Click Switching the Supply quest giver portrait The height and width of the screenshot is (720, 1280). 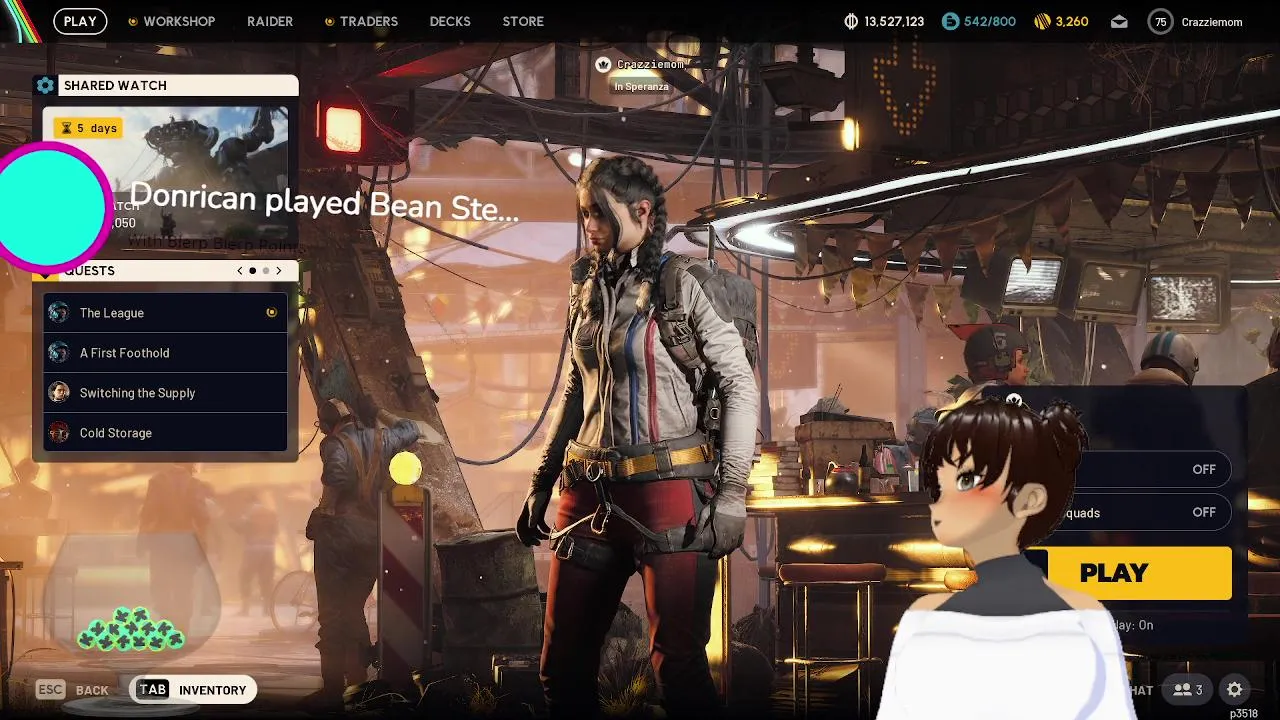point(59,393)
